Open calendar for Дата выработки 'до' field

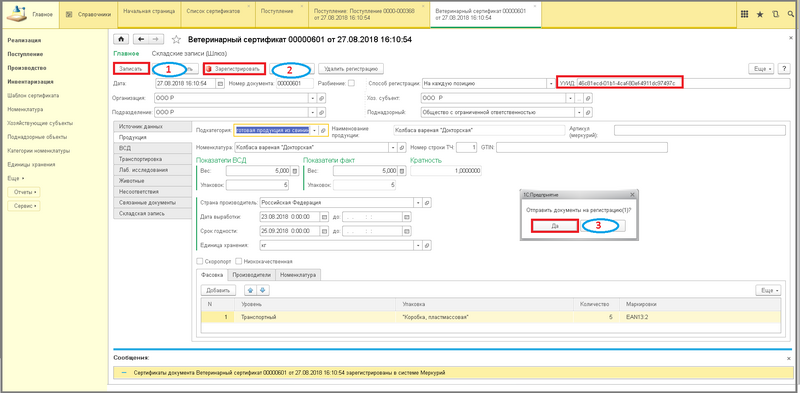click(407, 216)
